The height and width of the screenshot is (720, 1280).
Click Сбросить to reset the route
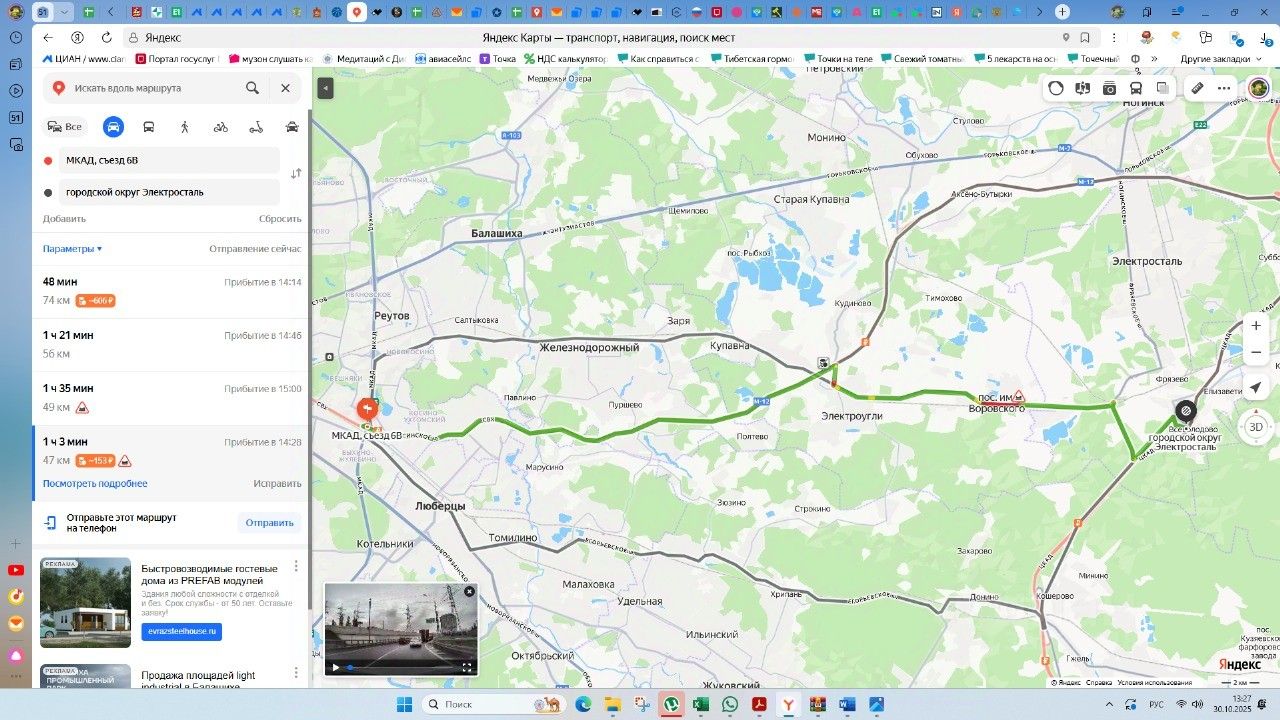[x=280, y=219]
